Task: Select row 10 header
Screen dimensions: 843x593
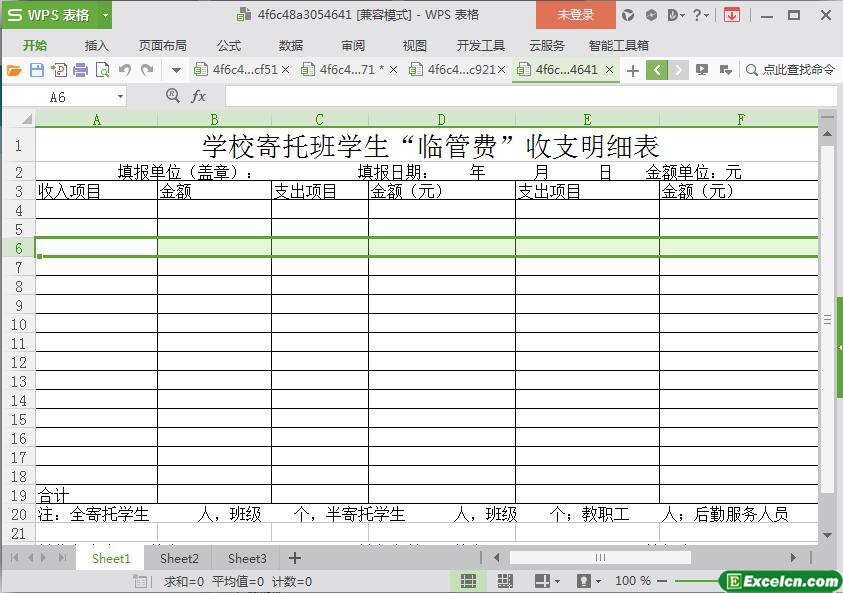Action: tap(19, 324)
